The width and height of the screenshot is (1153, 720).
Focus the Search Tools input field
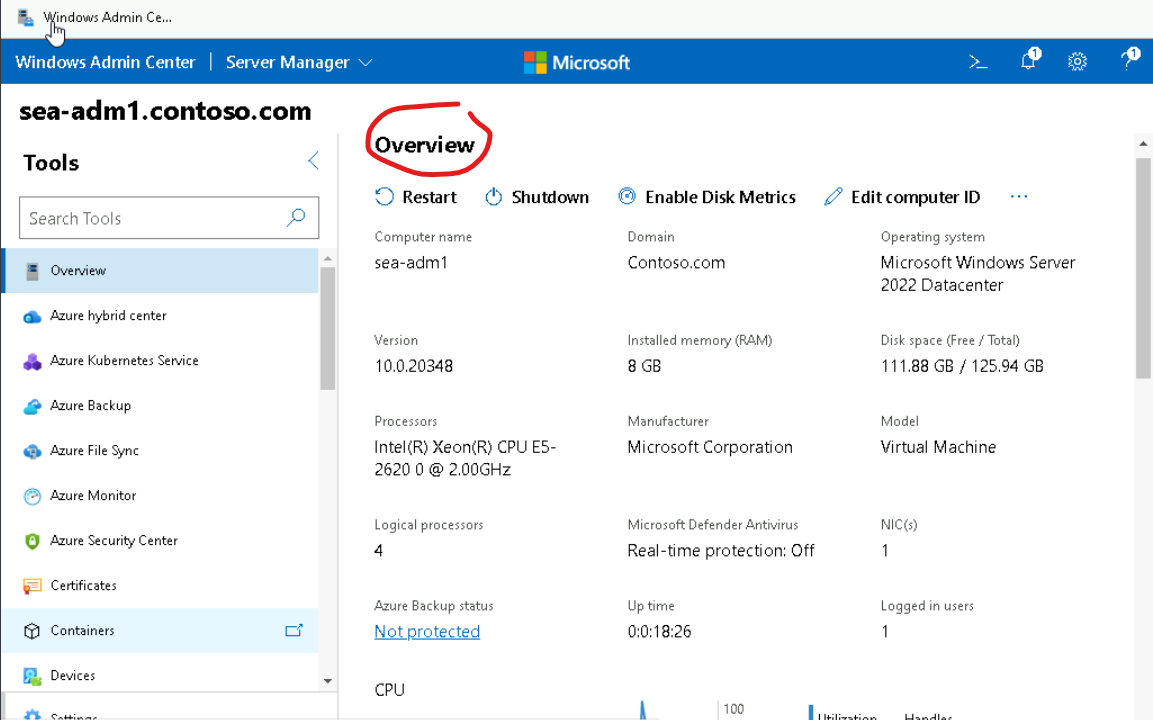169,218
